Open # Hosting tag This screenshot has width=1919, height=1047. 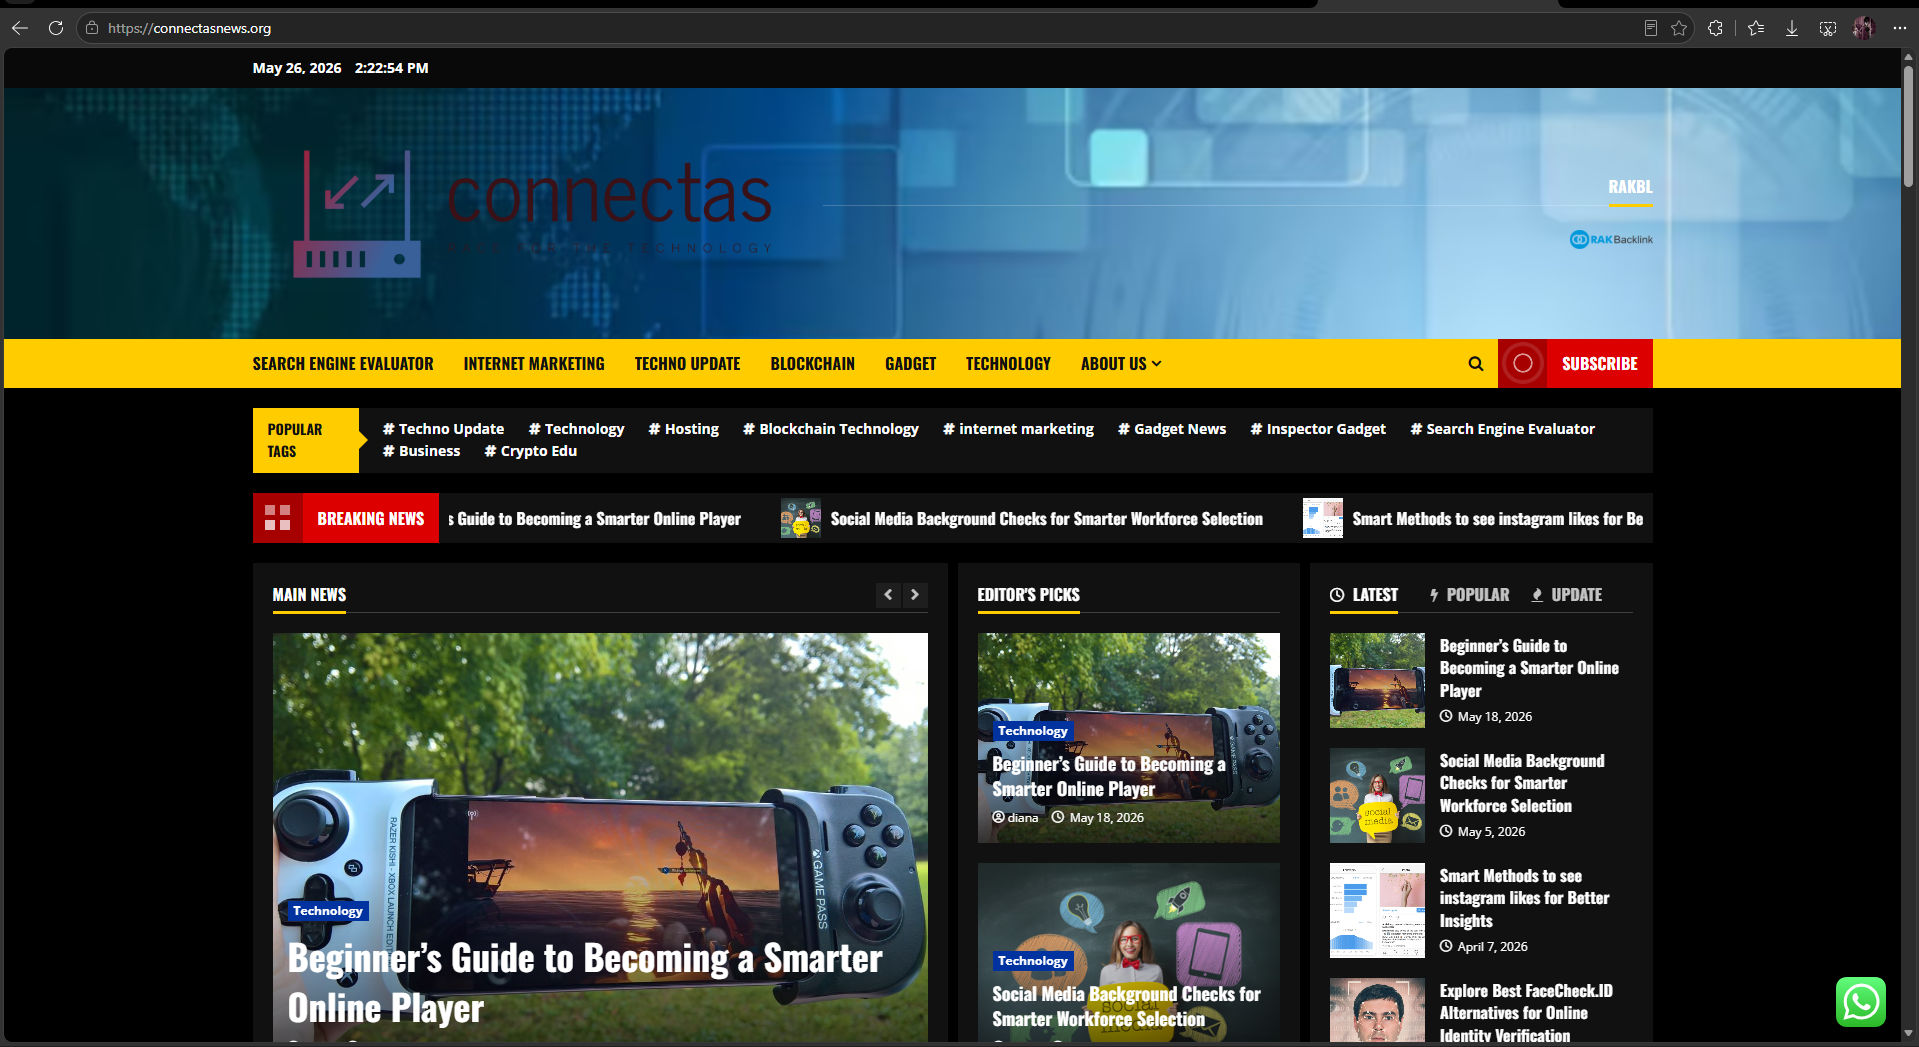(x=684, y=429)
